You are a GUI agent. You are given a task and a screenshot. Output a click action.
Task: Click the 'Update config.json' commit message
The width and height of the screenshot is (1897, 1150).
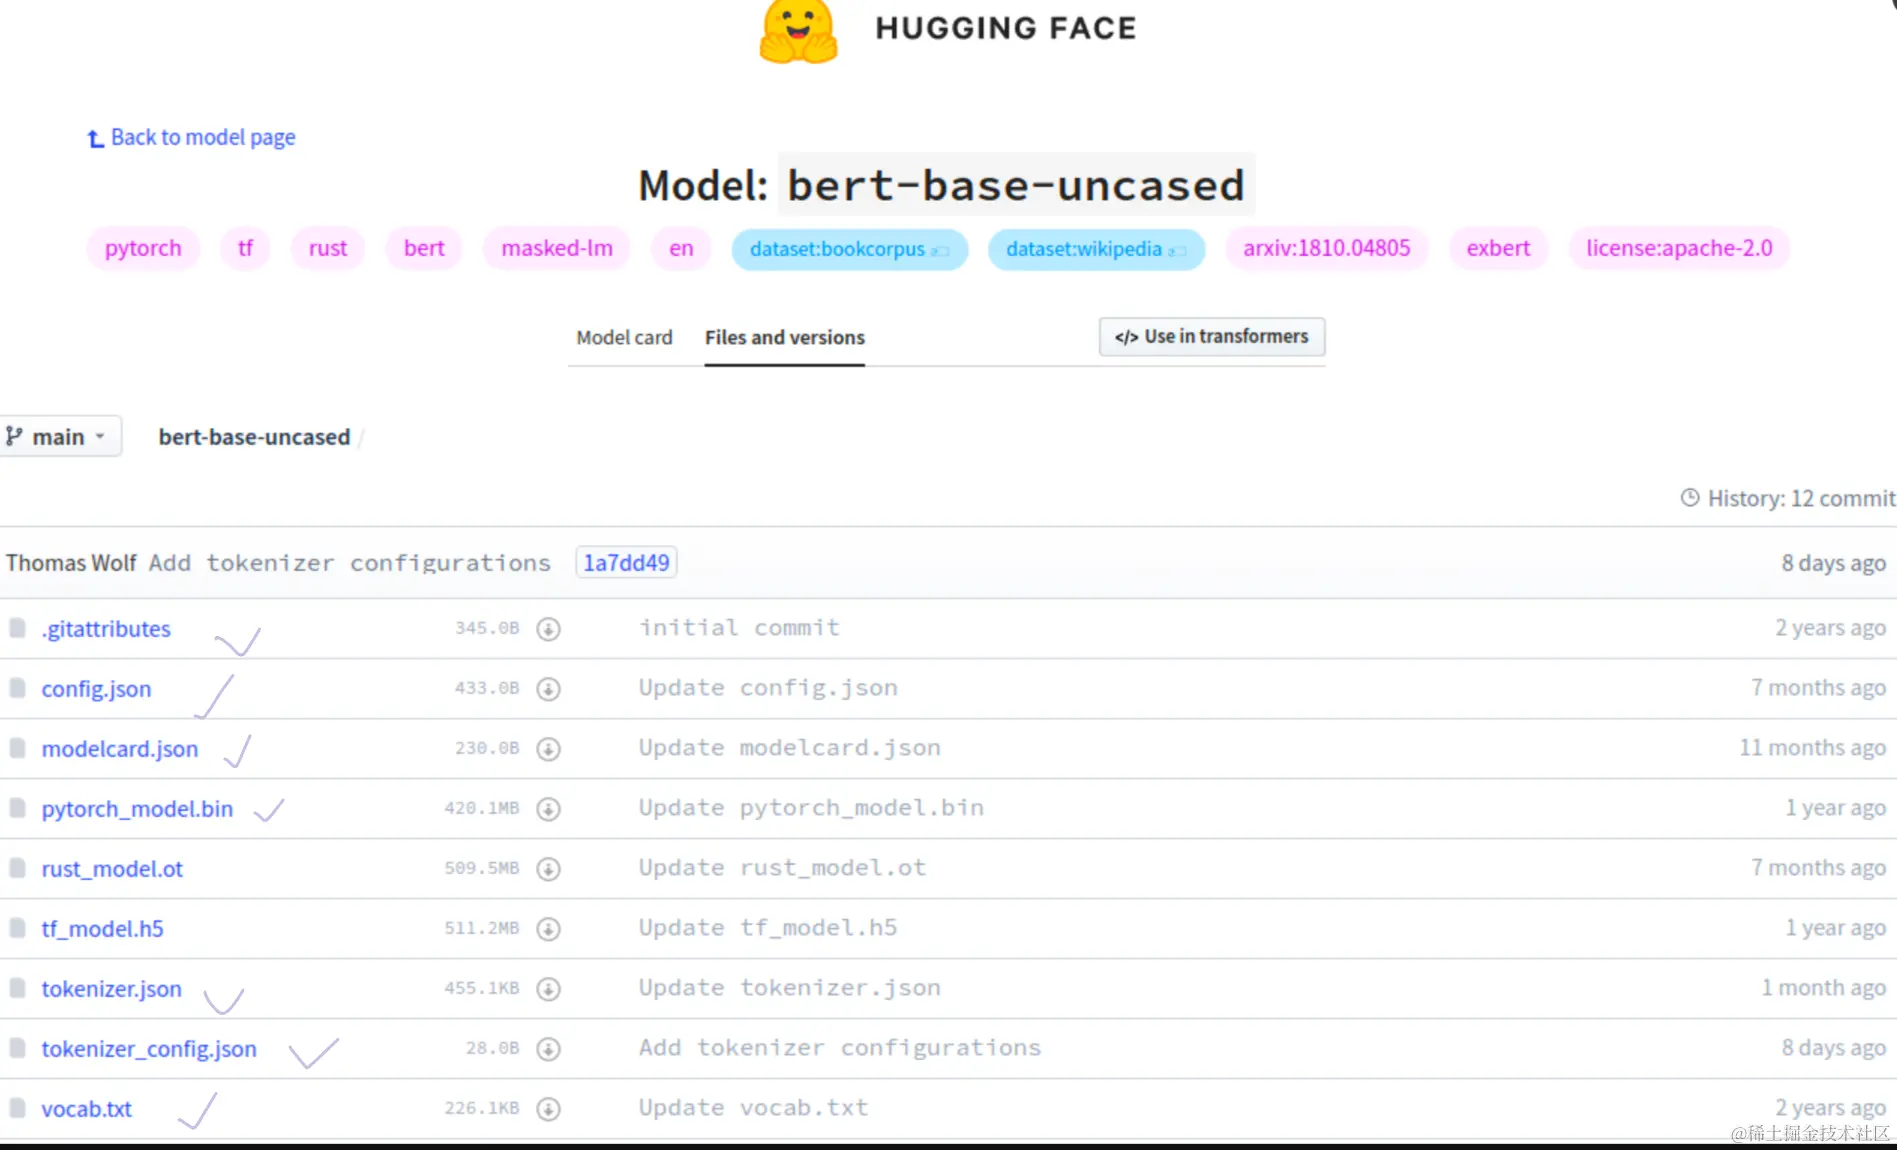[768, 688]
